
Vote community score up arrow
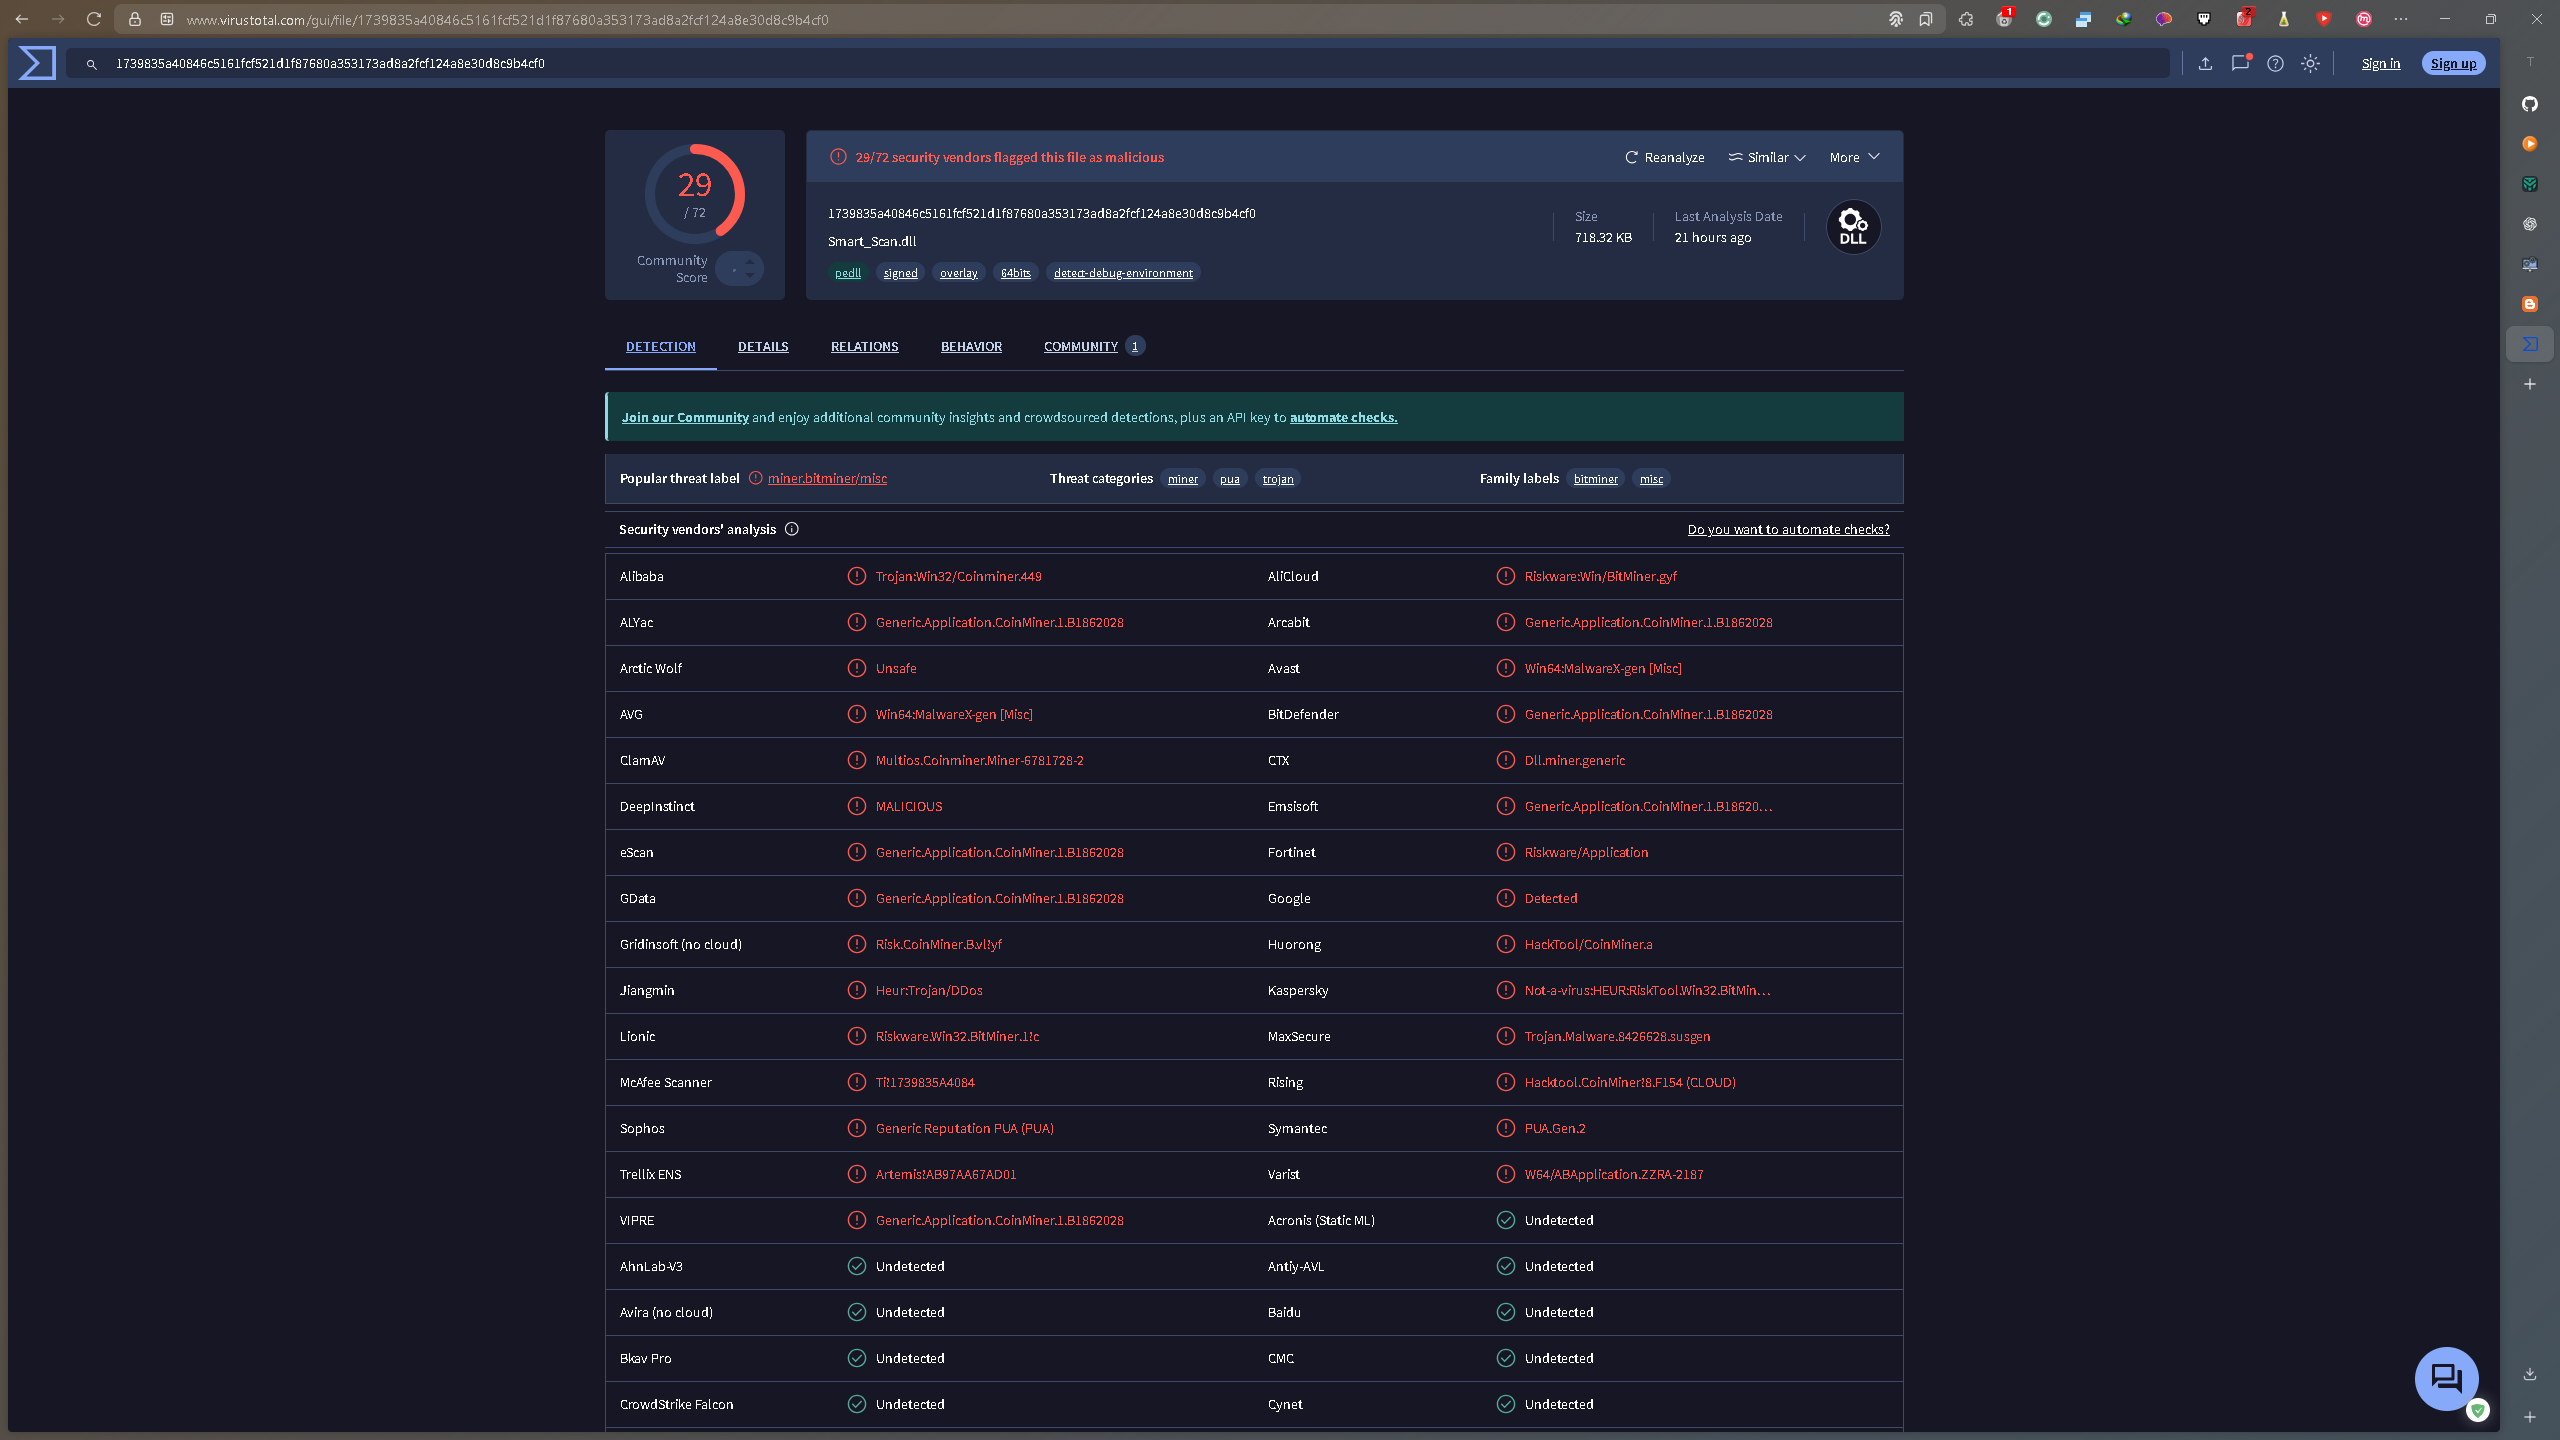tap(750, 262)
